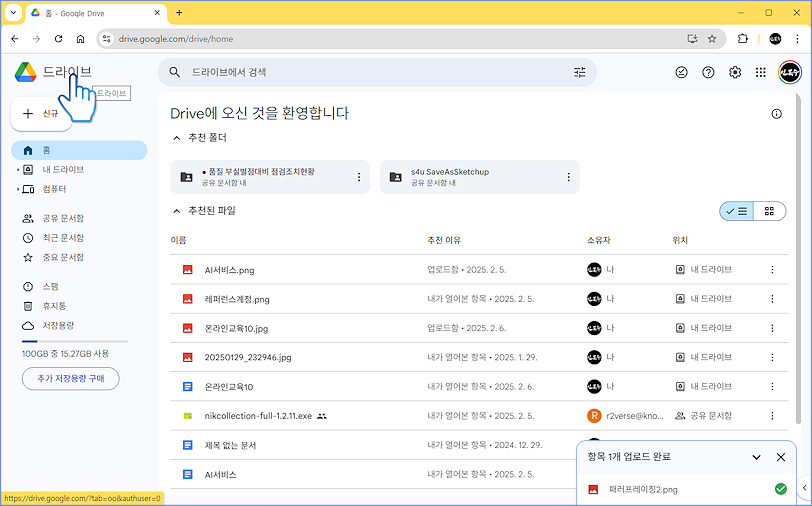The width and height of the screenshot is (812, 506).
Task: Open the 품질 부실벌점대비 점검조치현황 folder
Action: coord(270,177)
